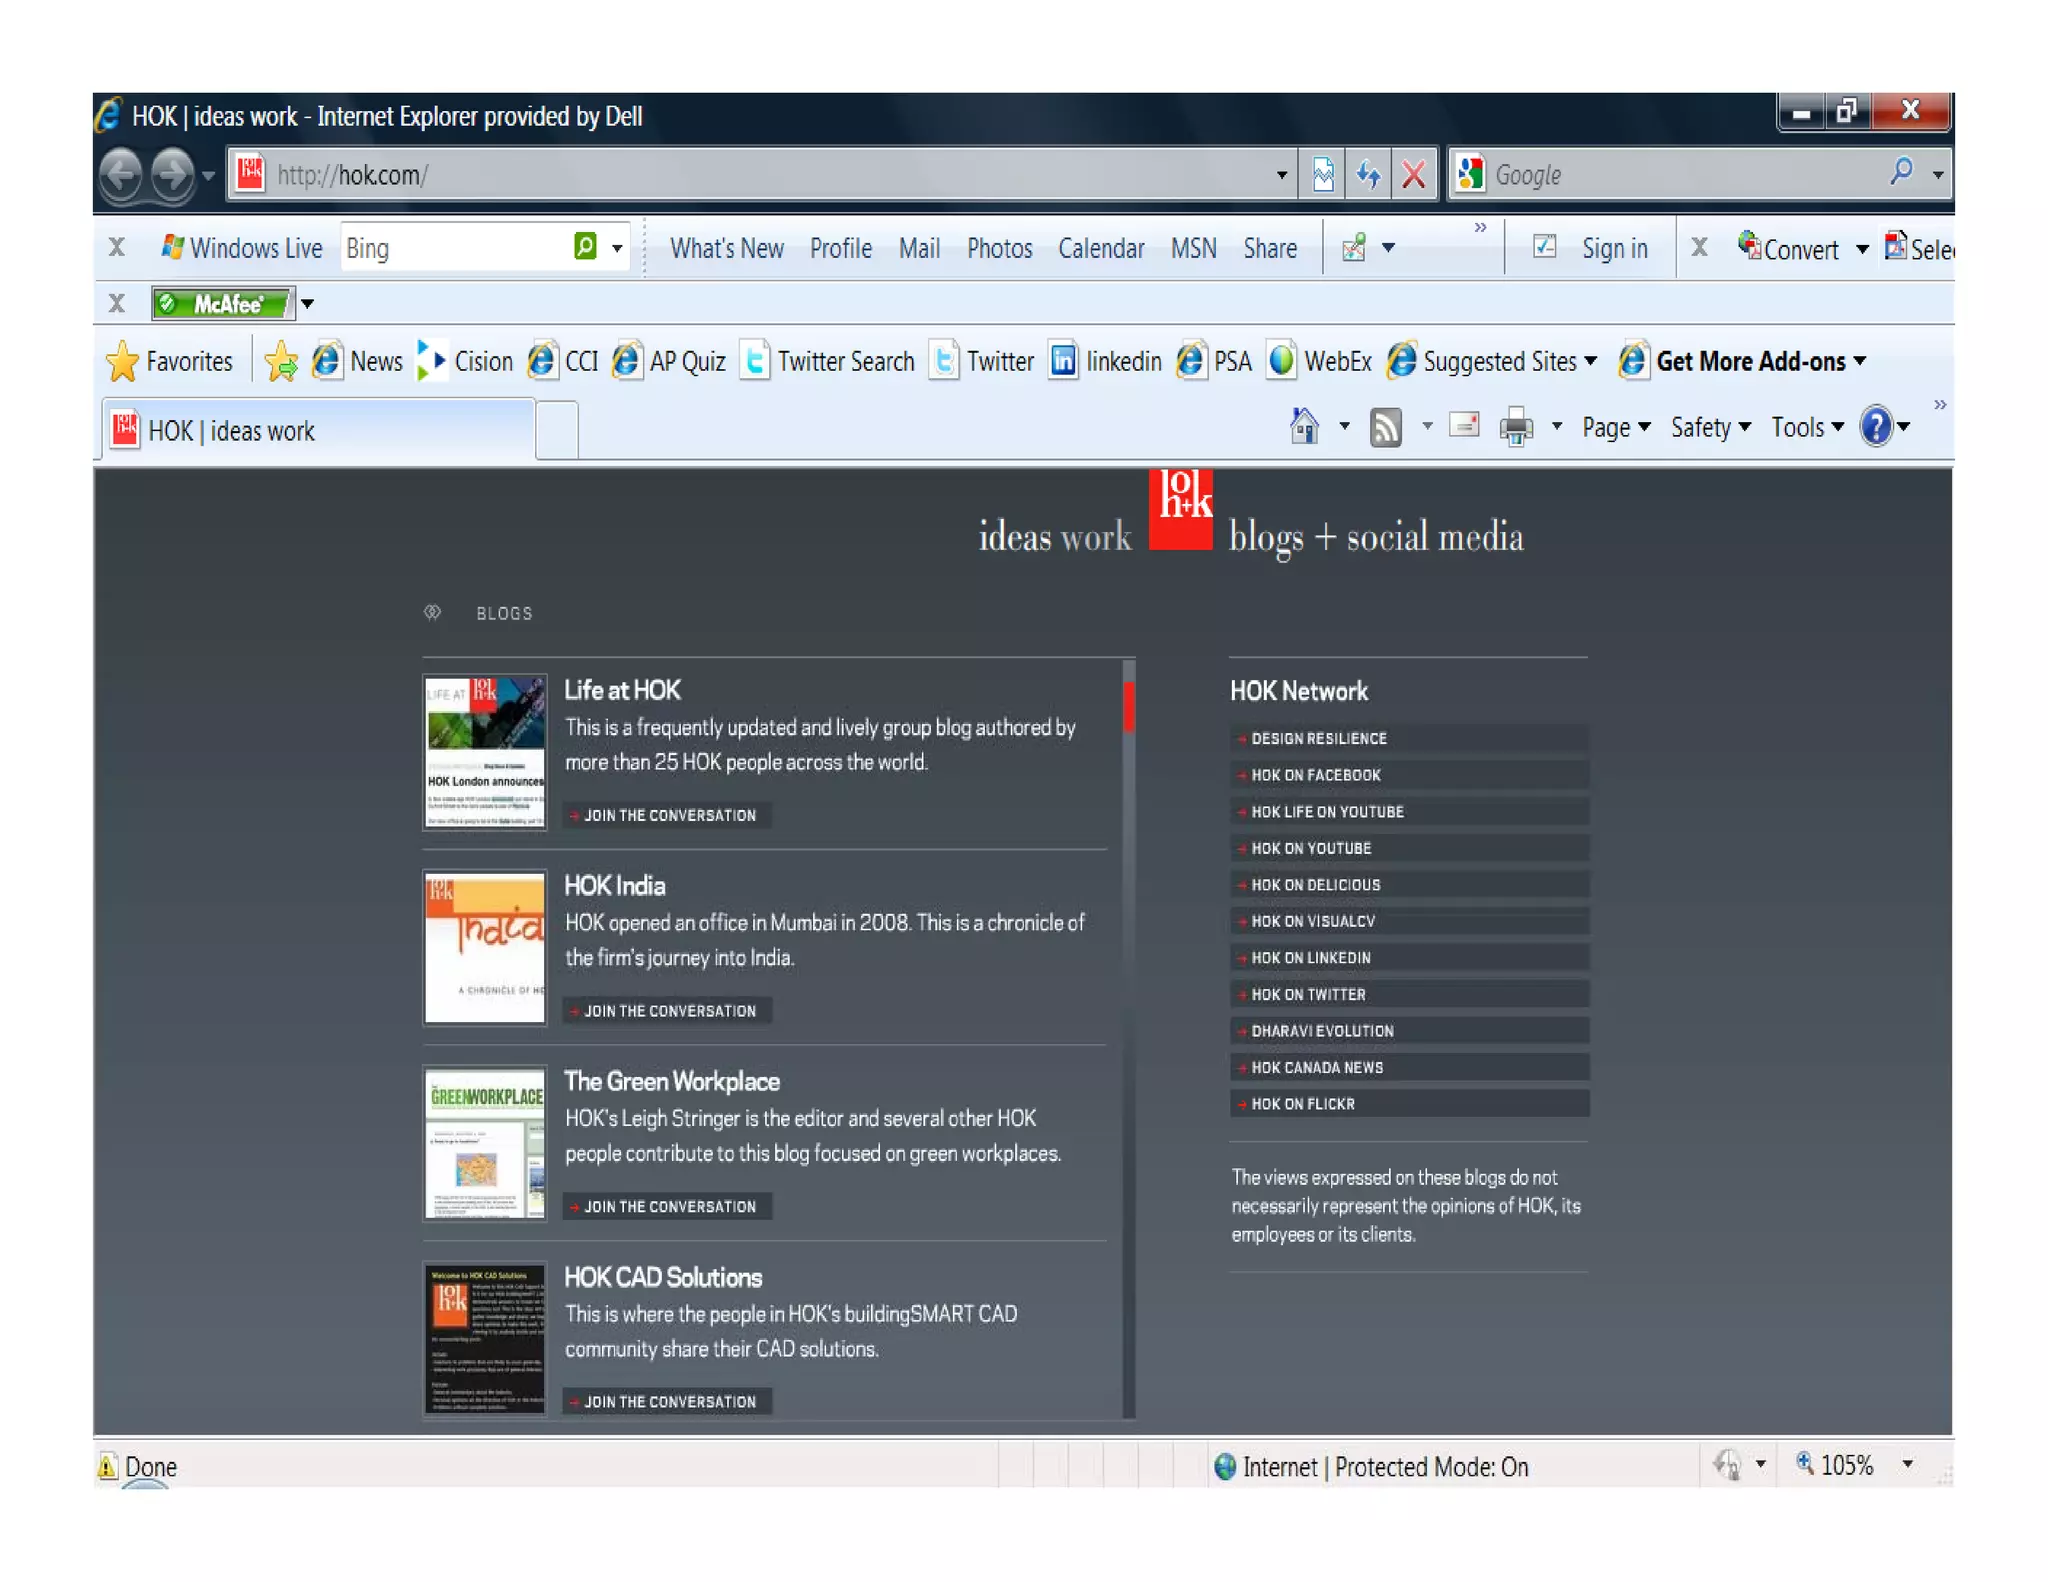The width and height of the screenshot is (2048, 1582).
Task: Click the Sign in toolbar link
Action: [x=1614, y=248]
